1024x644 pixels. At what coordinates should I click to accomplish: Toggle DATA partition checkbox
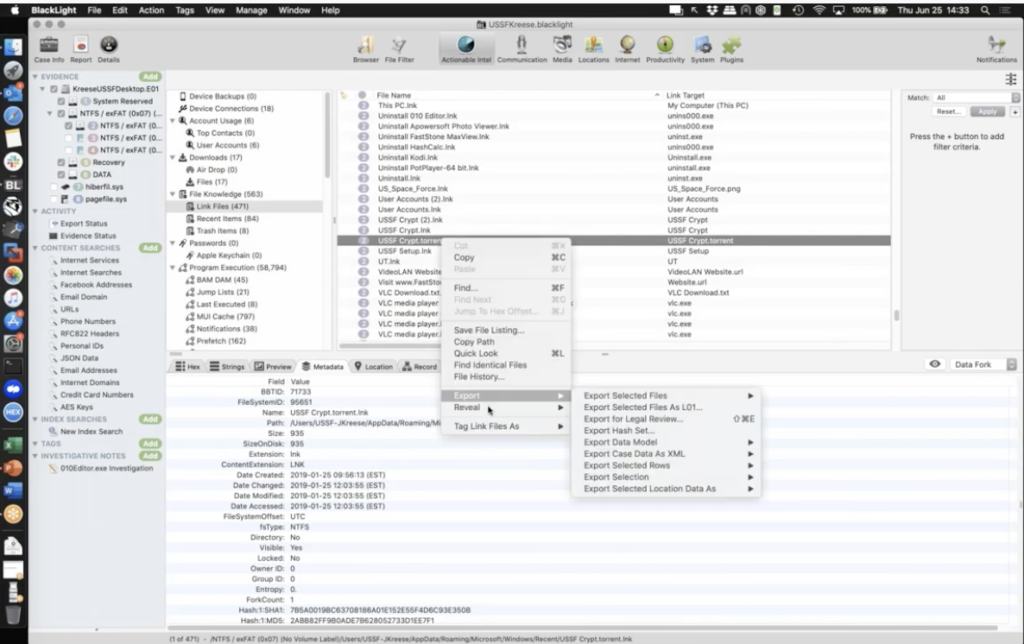click(61, 174)
